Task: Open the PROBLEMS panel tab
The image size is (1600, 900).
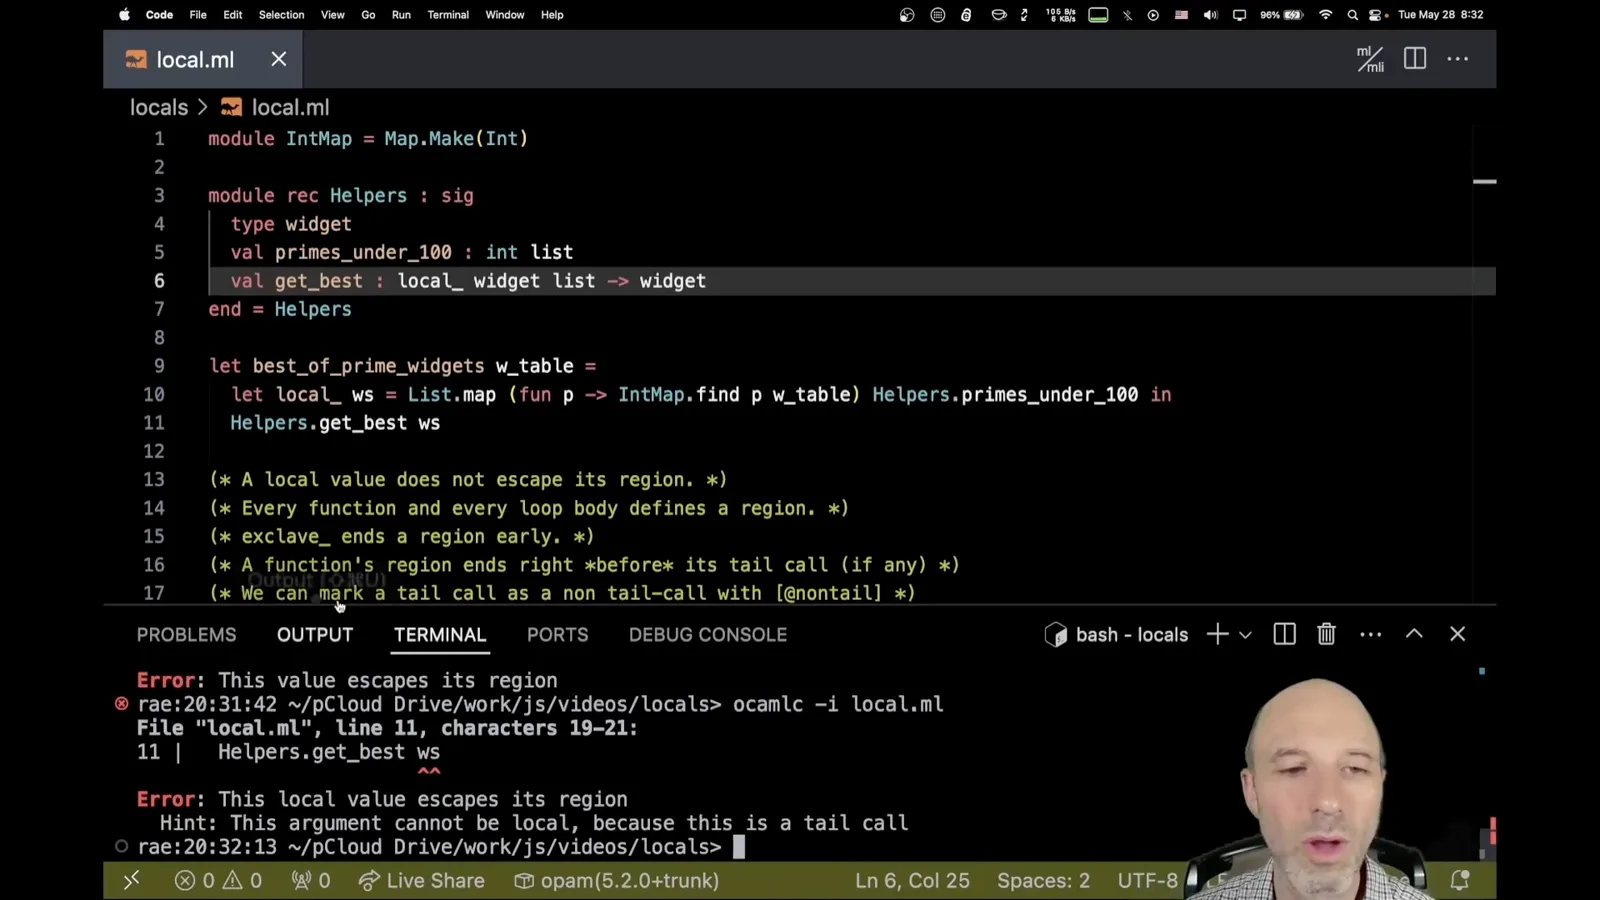Action: pos(187,635)
